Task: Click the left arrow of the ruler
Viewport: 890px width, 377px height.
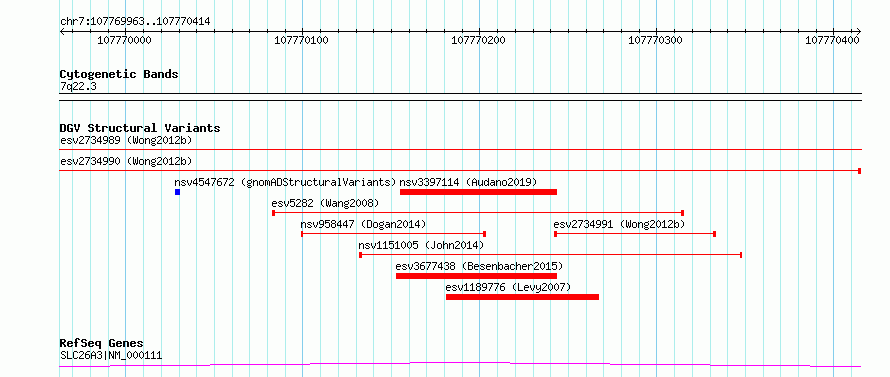Action: [62, 31]
